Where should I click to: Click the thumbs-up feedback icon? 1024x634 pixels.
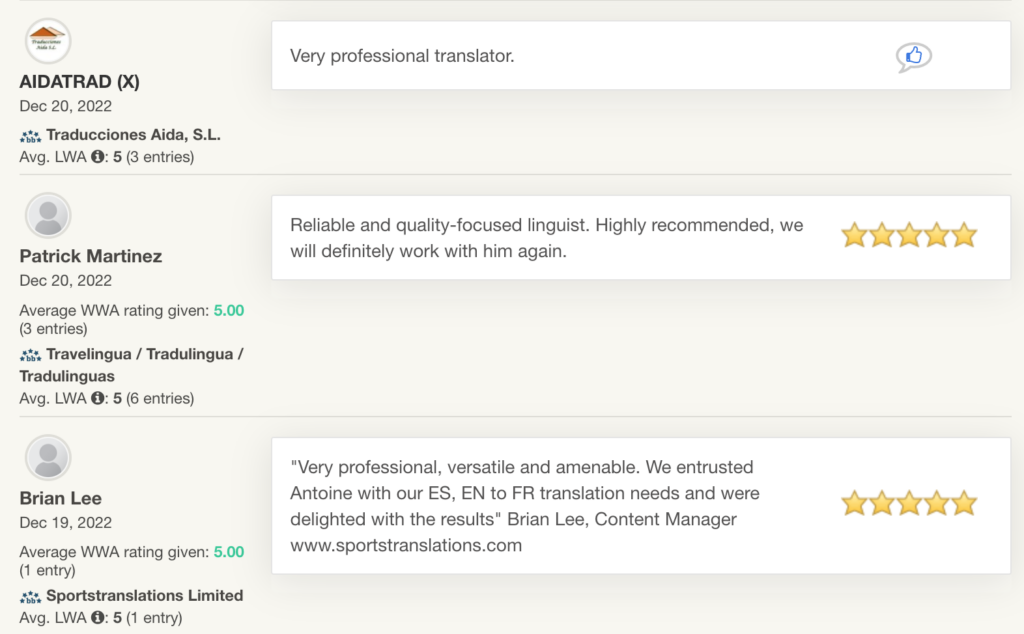pyautogui.click(x=913, y=57)
